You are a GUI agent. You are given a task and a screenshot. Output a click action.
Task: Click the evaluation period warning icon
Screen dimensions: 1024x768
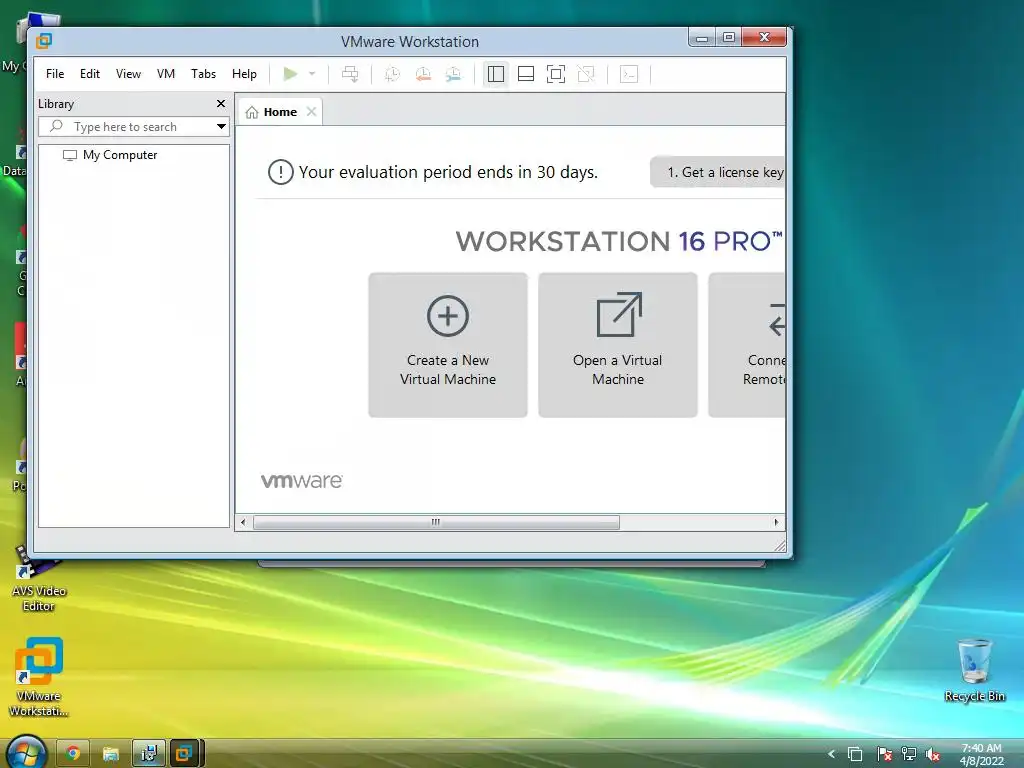click(280, 172)
